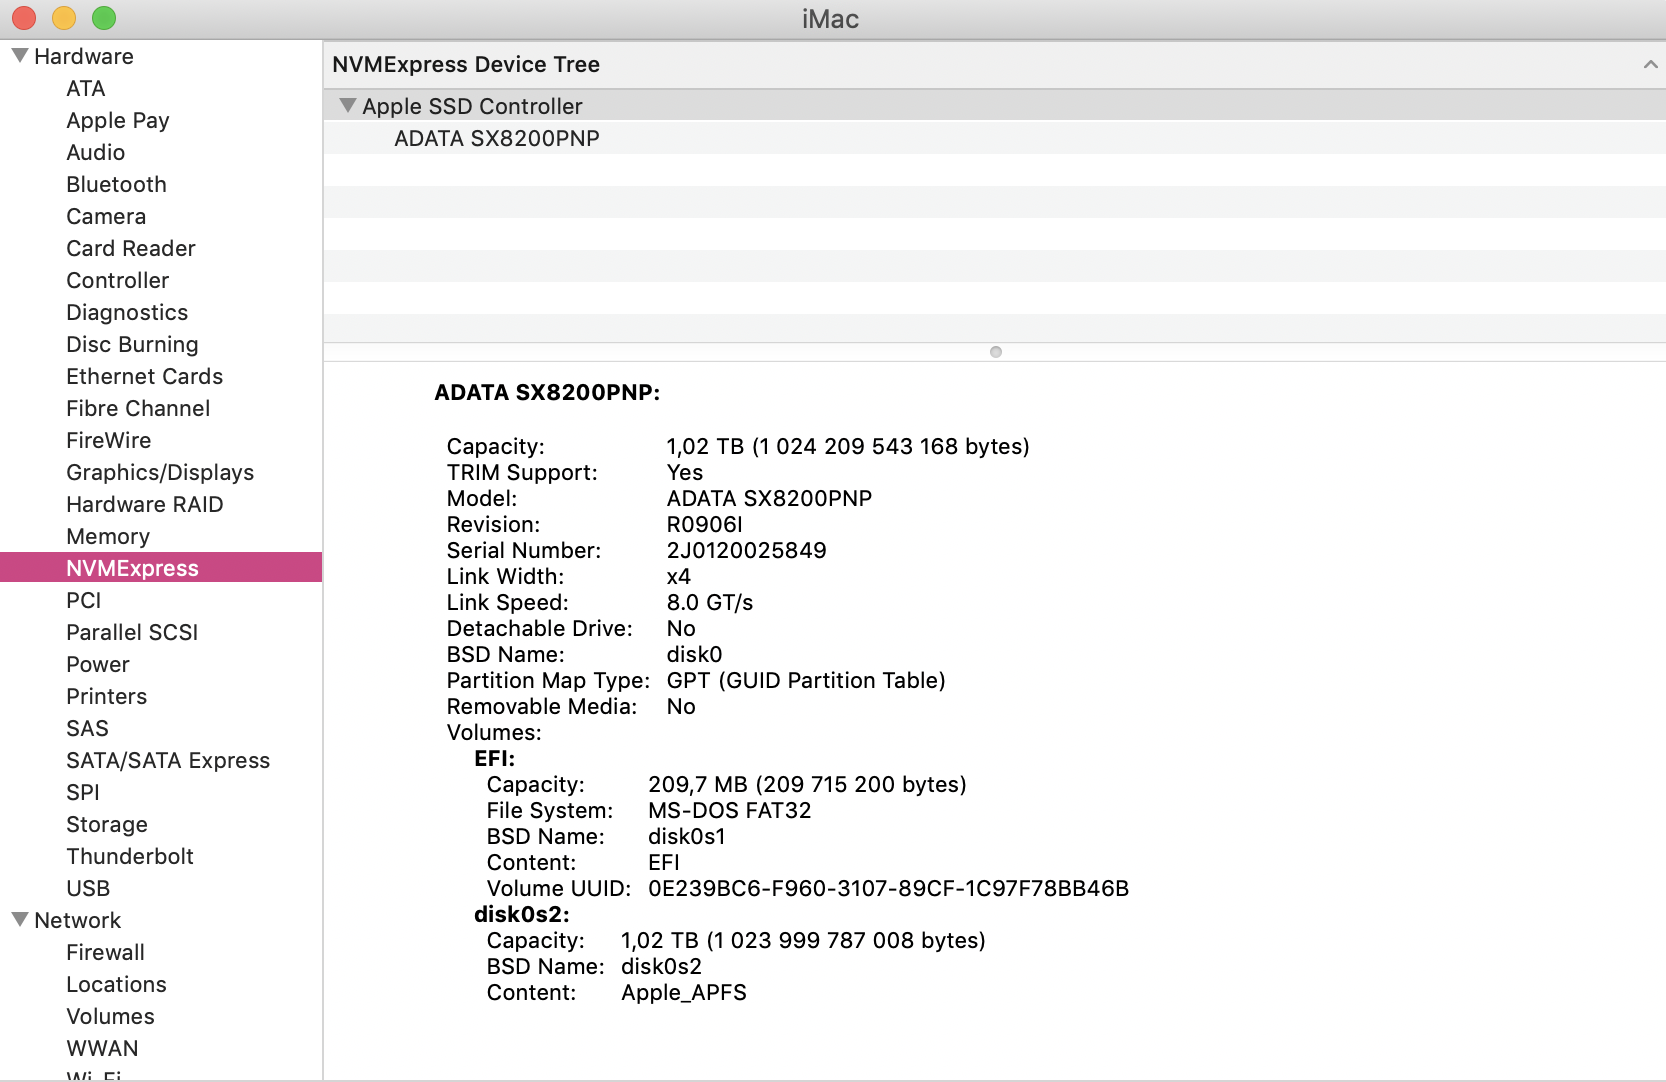Click the yellow minimize window button
The height and width of the screenshot is (1082, 1666).
click(x=64, y=18)
